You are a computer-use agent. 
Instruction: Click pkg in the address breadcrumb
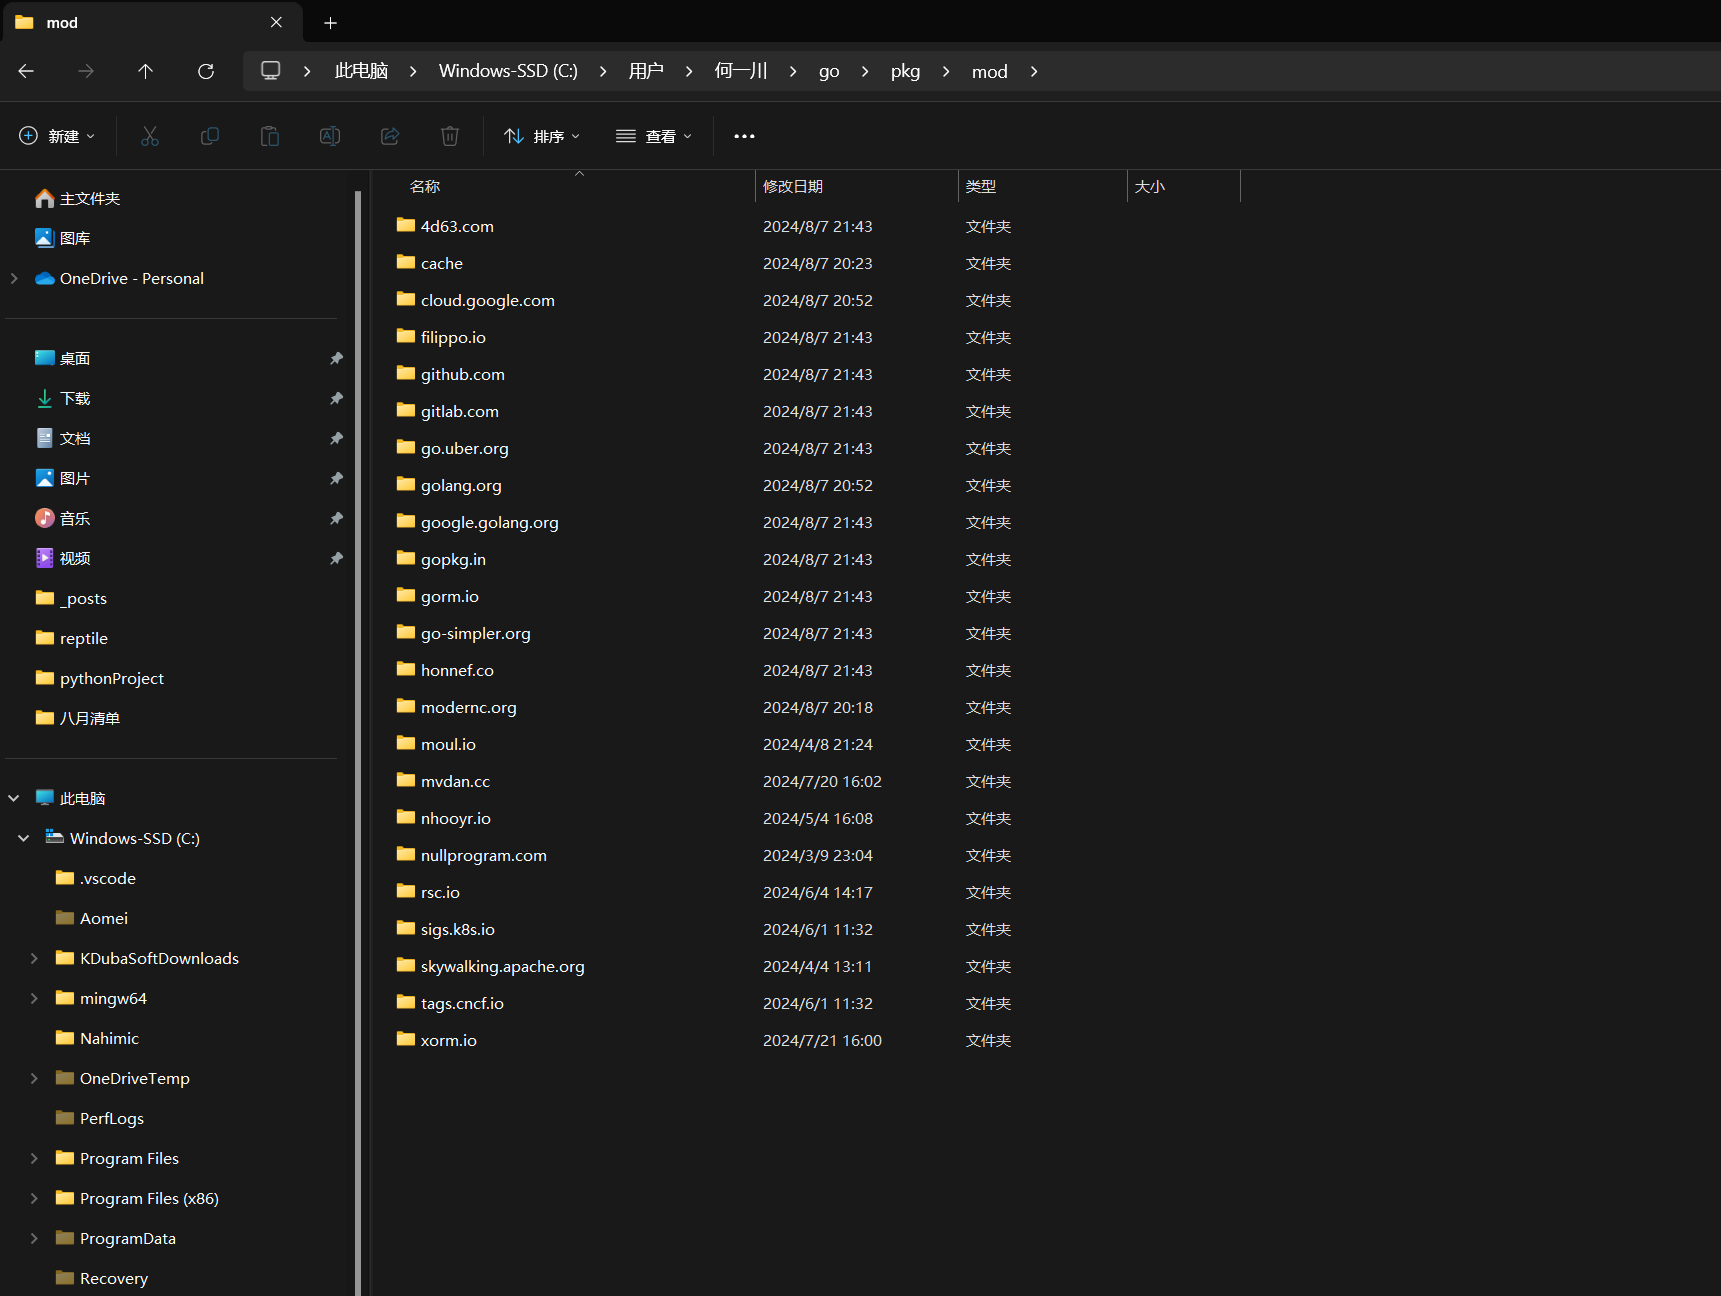(905, 71)
